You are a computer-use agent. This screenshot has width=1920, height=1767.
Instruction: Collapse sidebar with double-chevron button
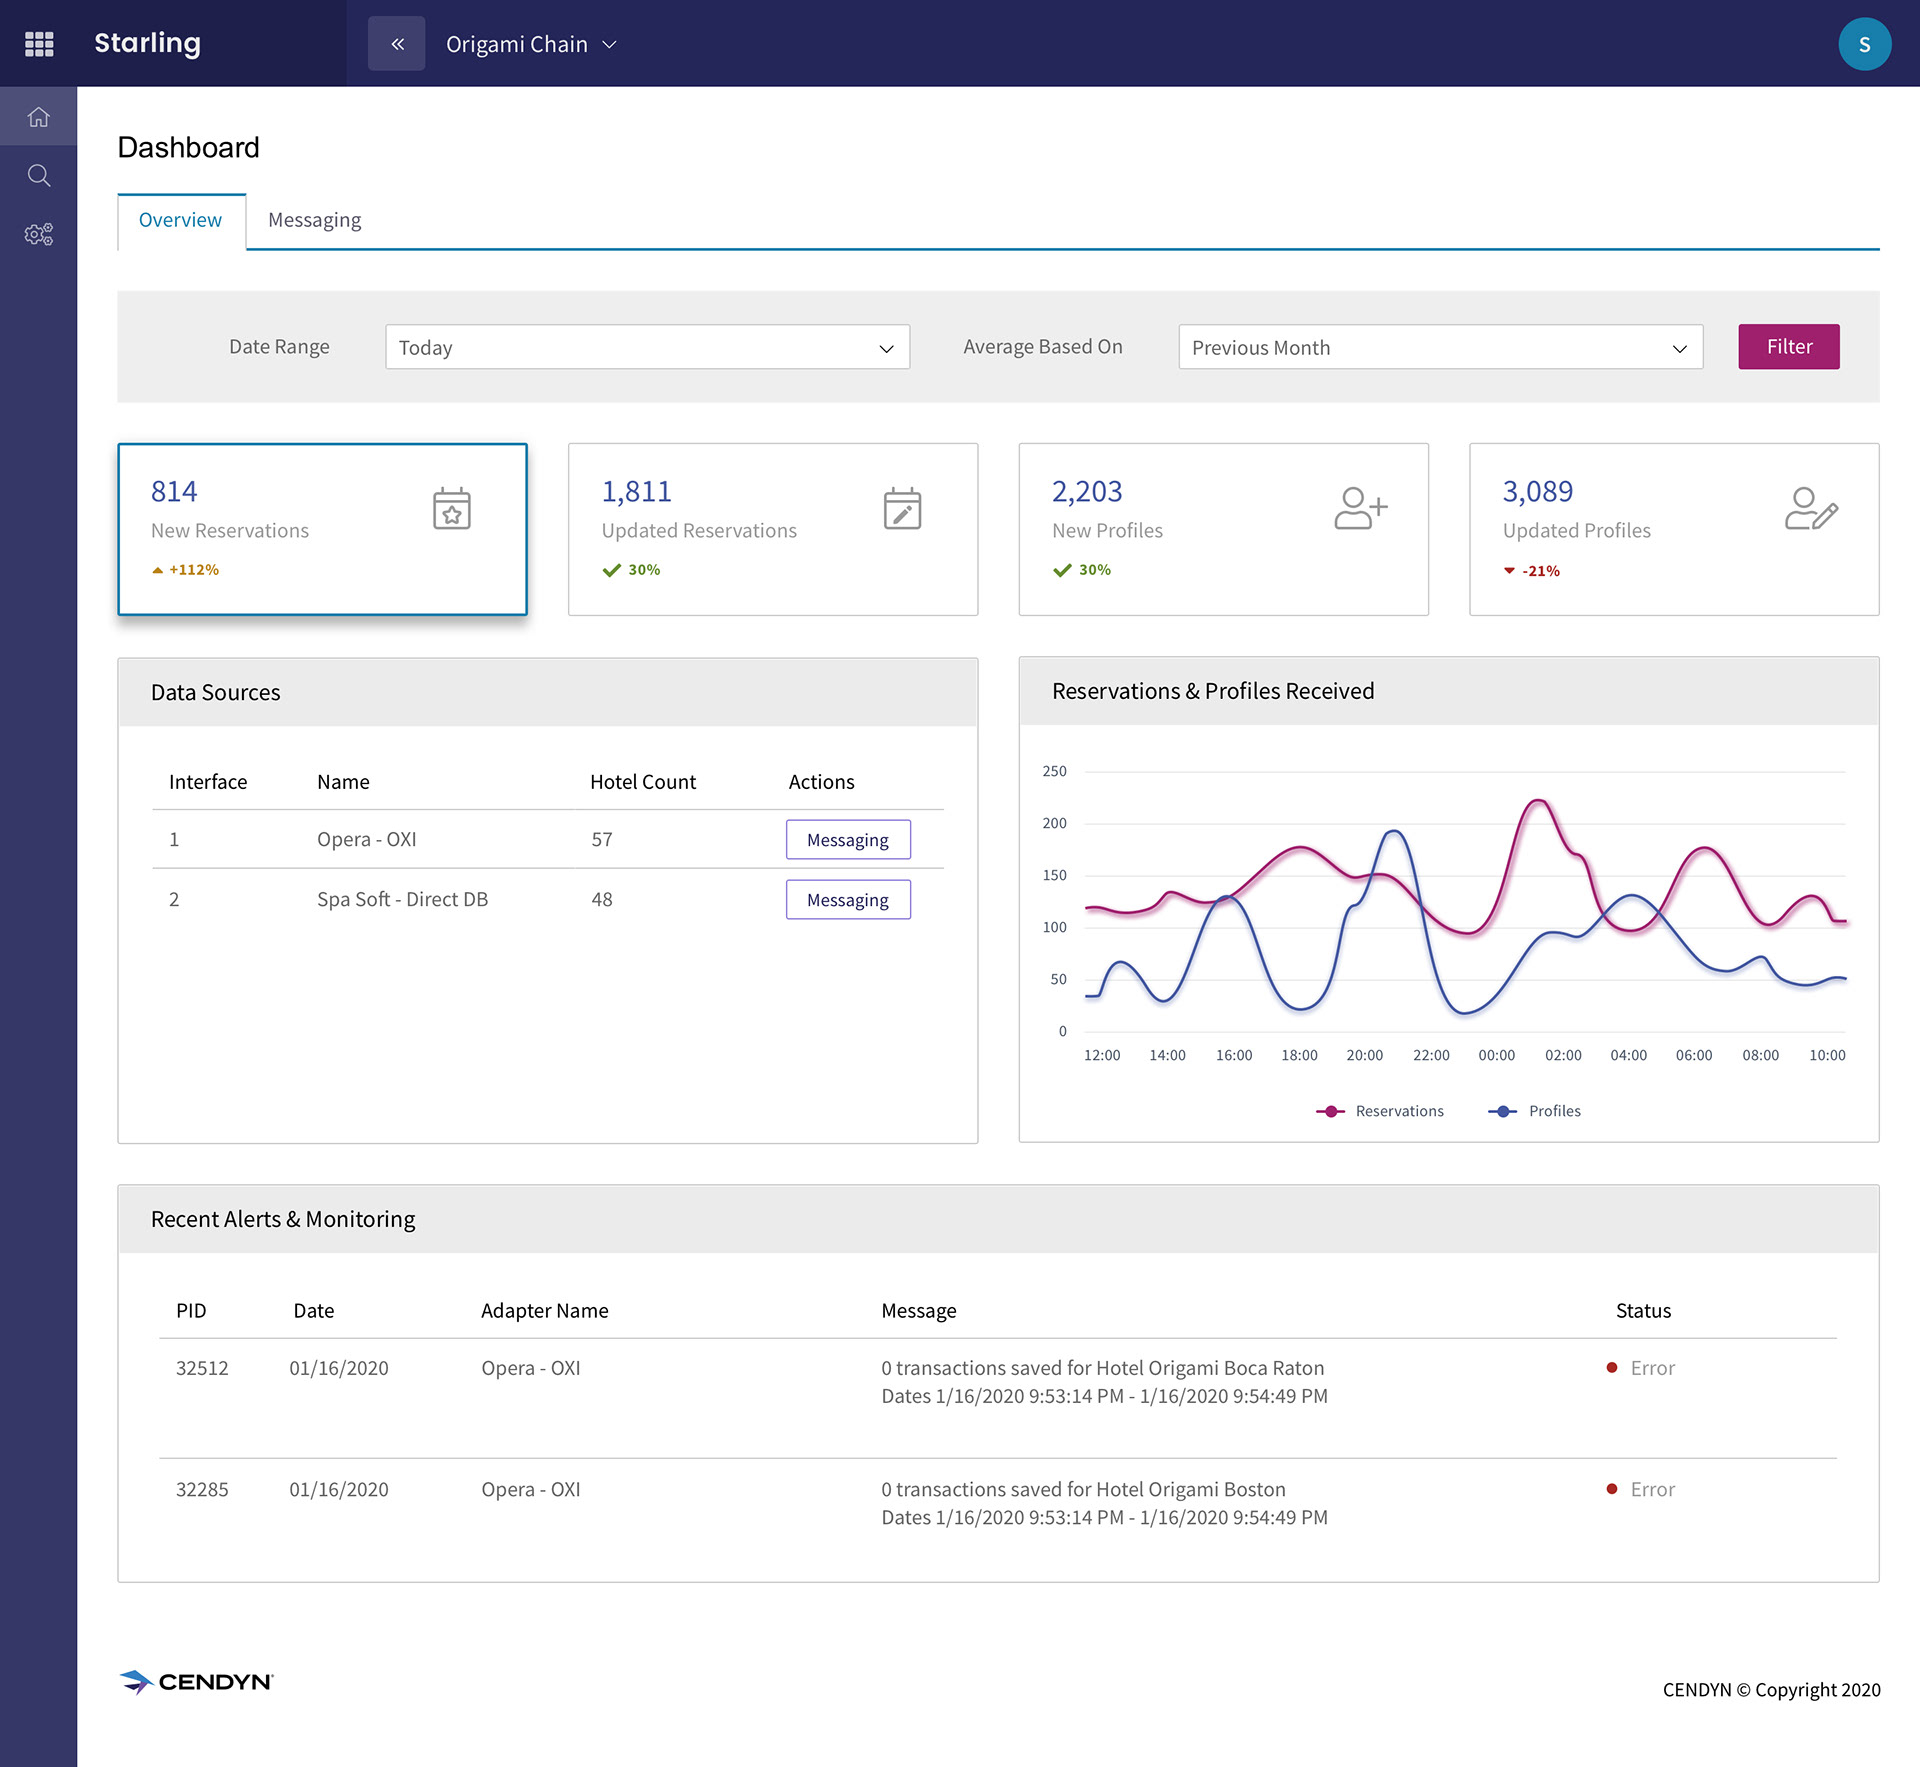click(x=397, y=44)
